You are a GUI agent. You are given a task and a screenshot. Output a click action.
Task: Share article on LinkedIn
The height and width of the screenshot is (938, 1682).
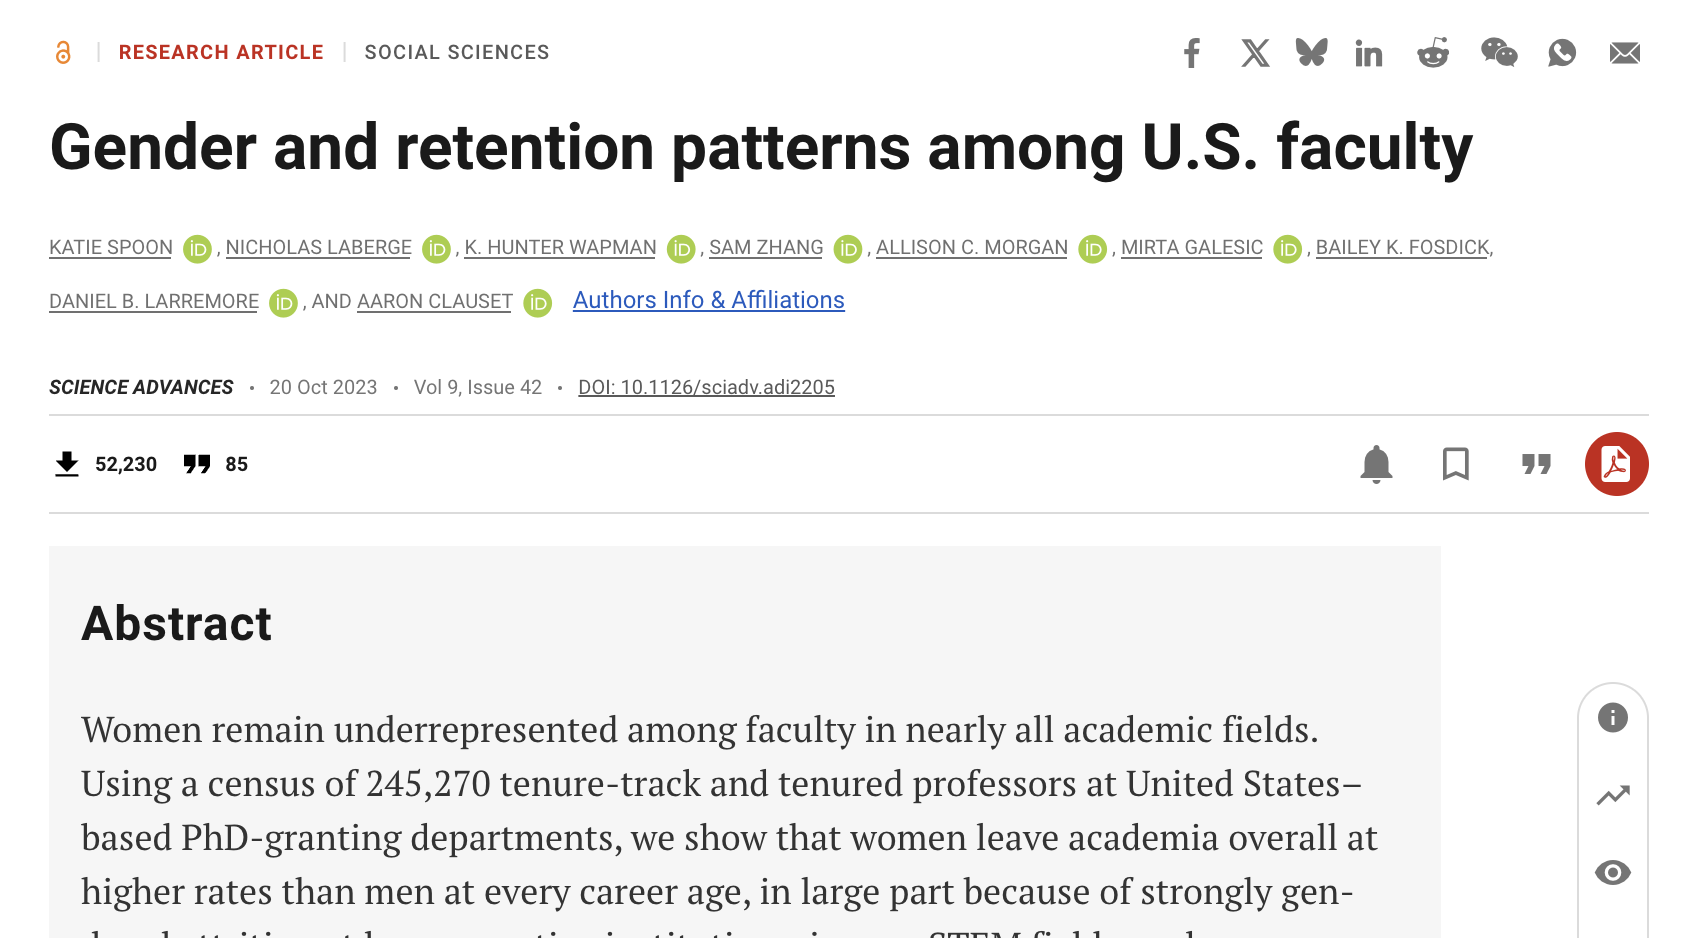(x=1369, y=53)
